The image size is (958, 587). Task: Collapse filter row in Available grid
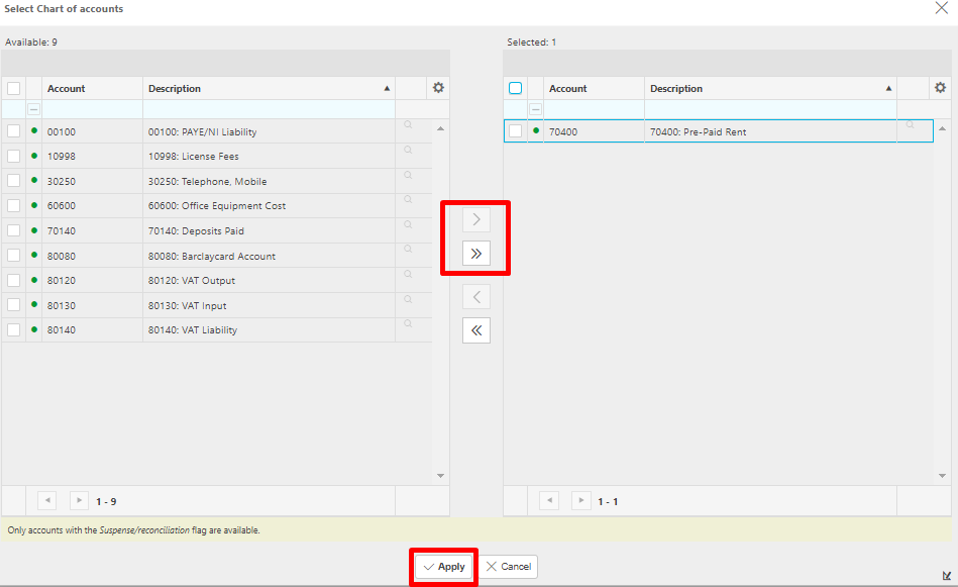[34, 109]
